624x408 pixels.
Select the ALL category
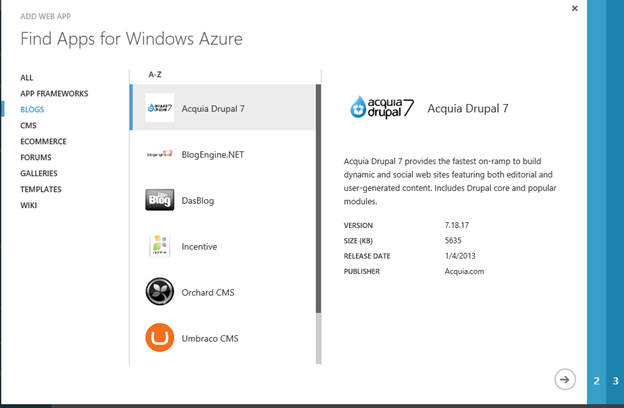27,78
